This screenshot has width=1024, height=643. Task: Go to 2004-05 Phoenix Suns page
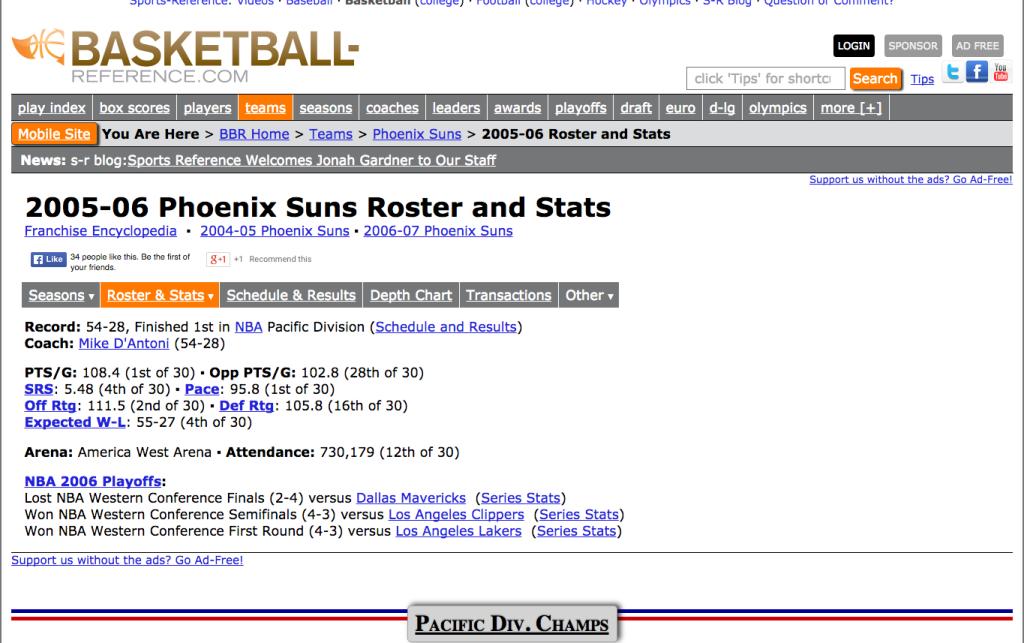coord(274,230)
